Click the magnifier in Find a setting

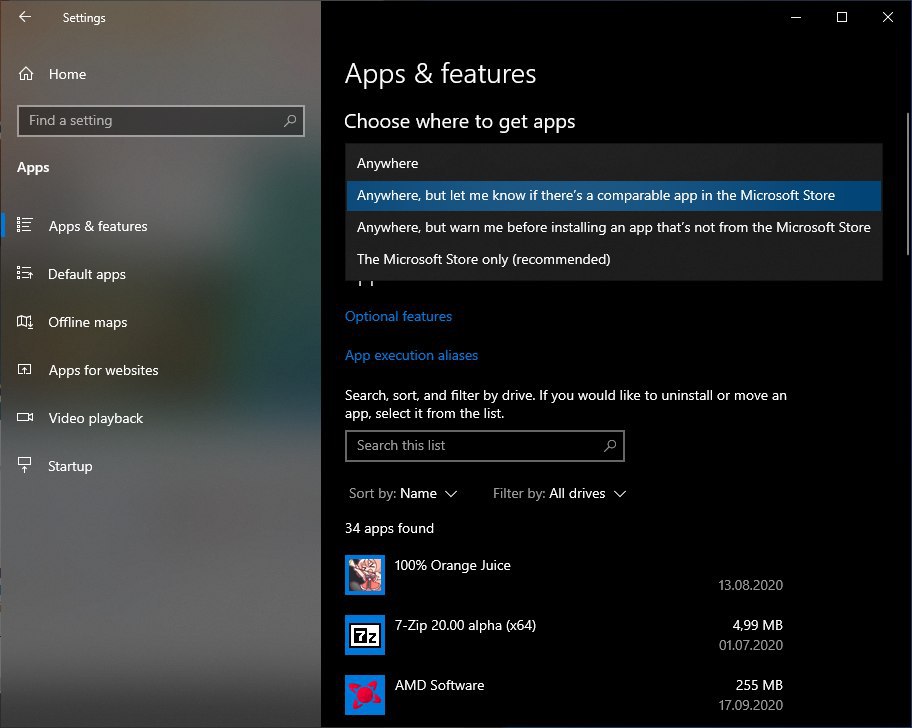pyautogui.click(x=290, y=120)
